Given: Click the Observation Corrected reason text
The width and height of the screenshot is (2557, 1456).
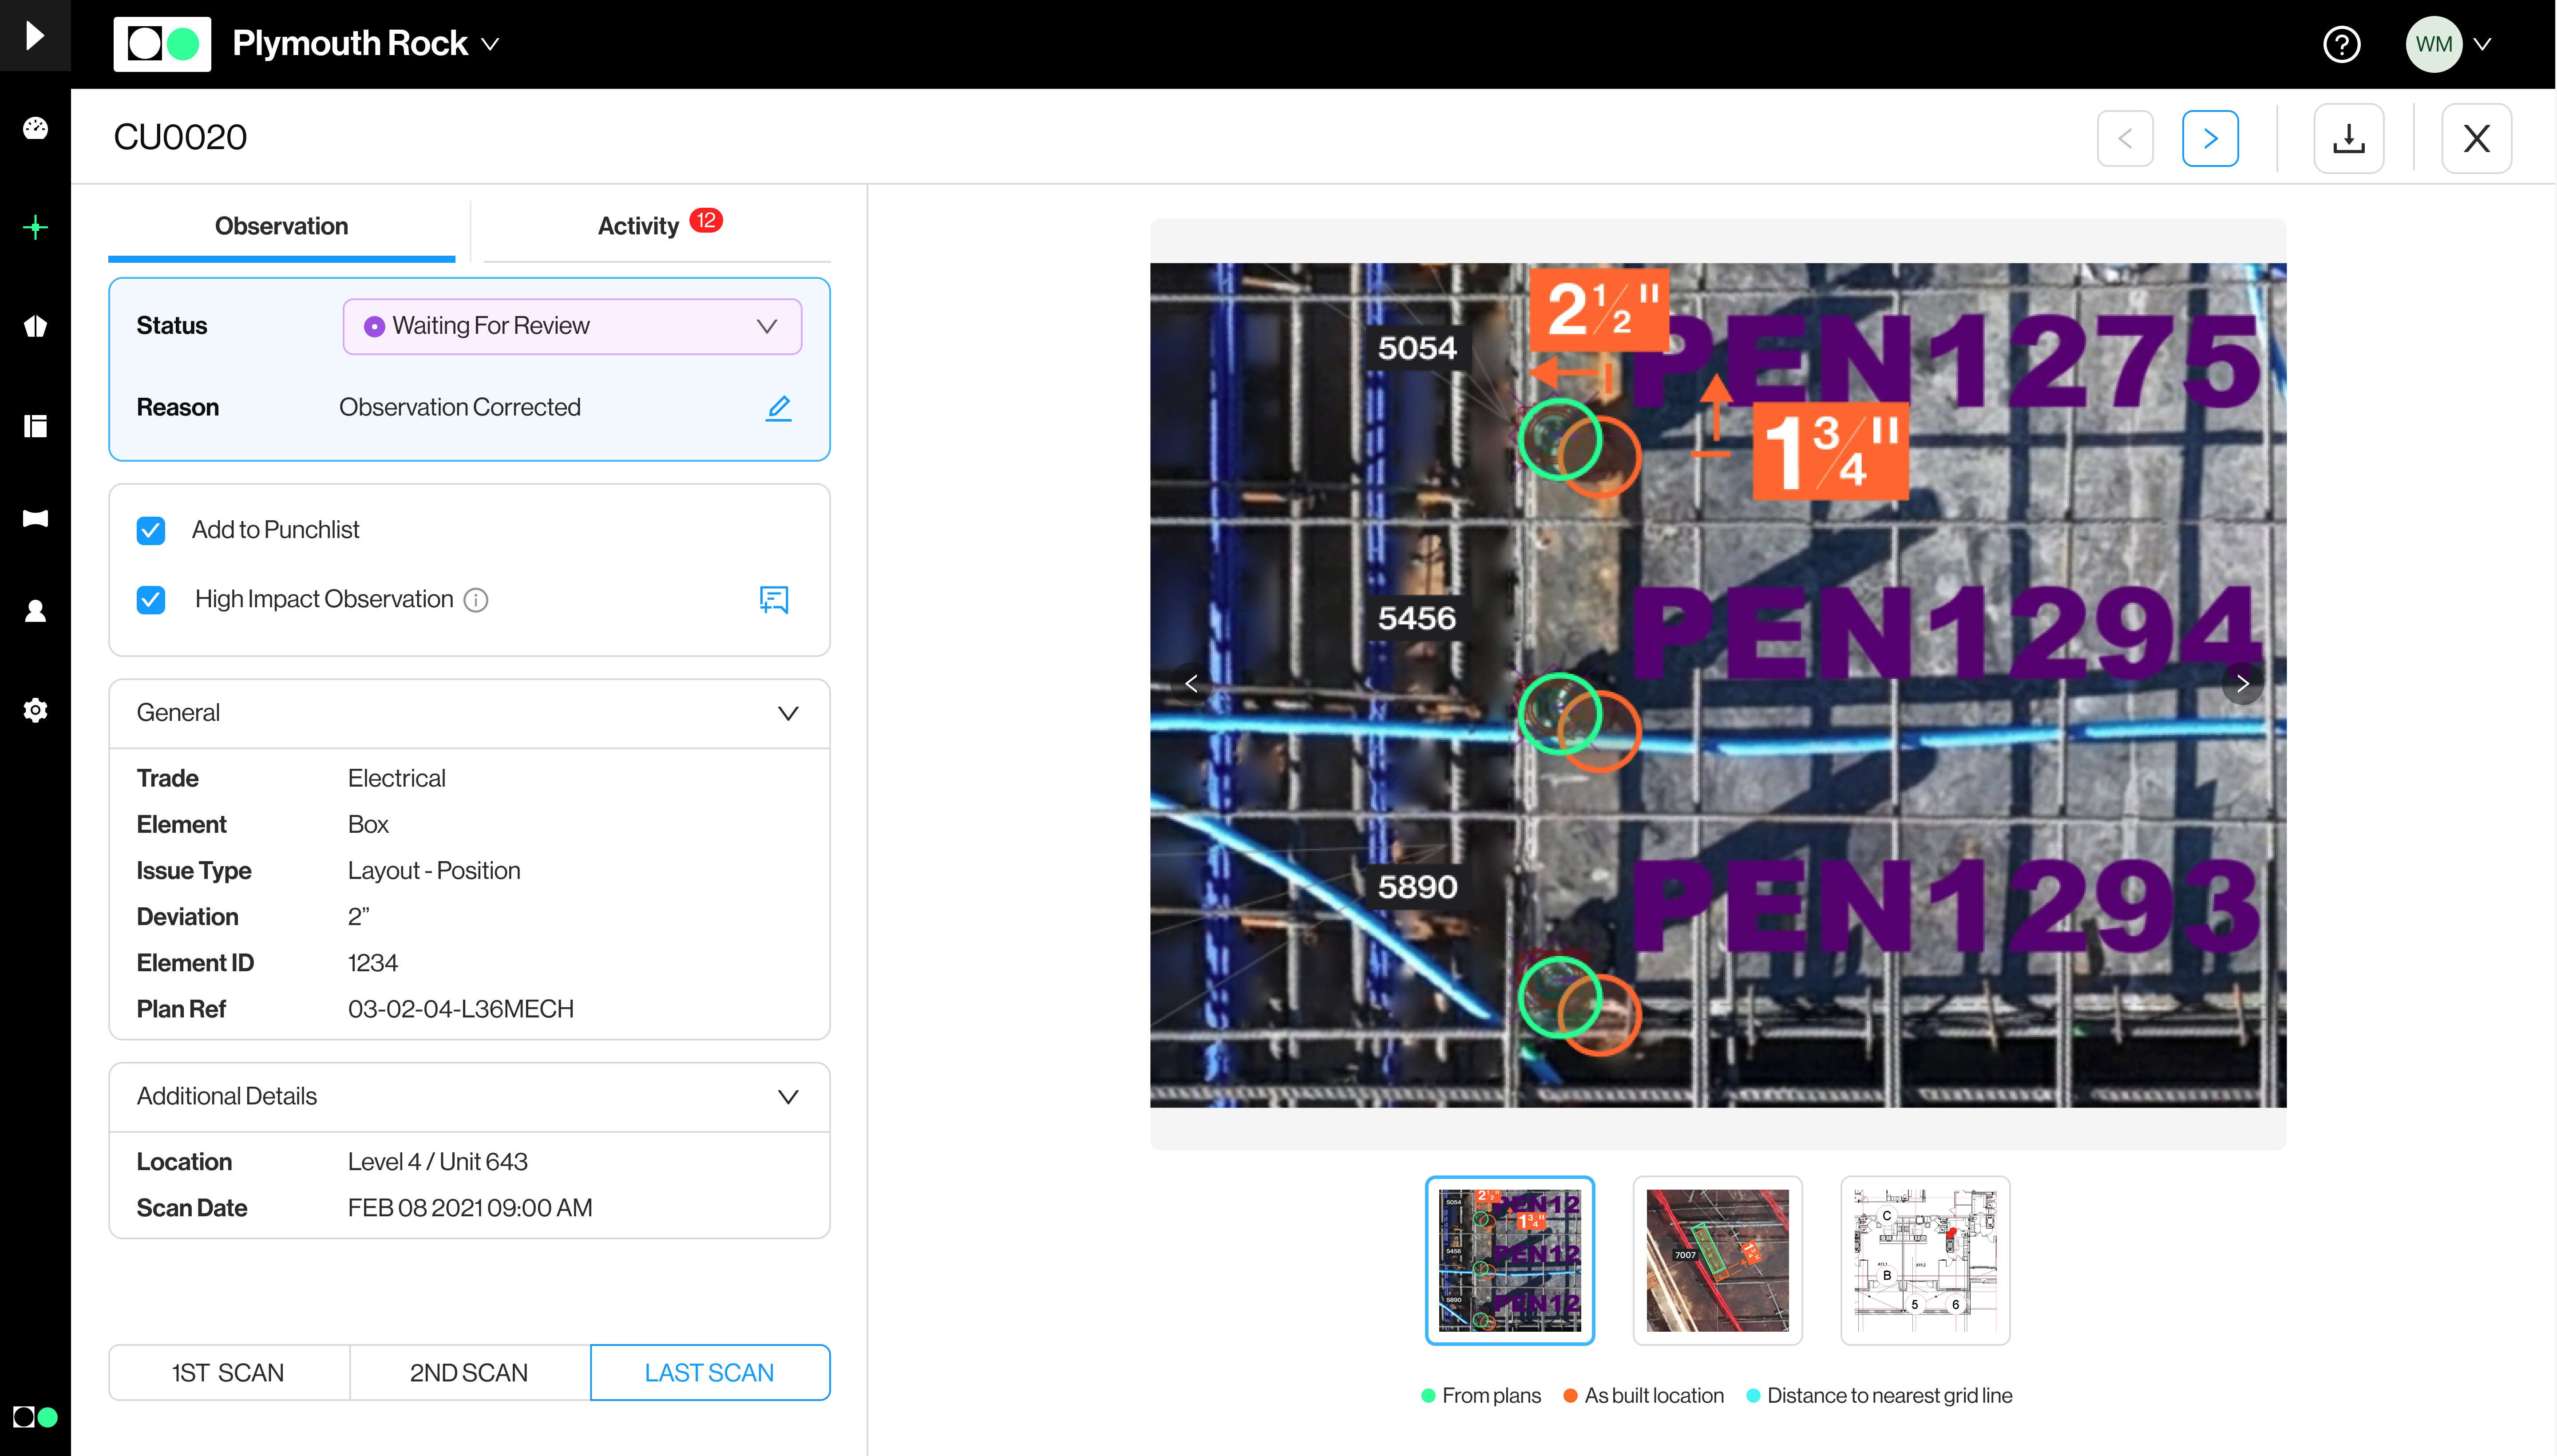Looking at the screenshot, I should [460, 407].
